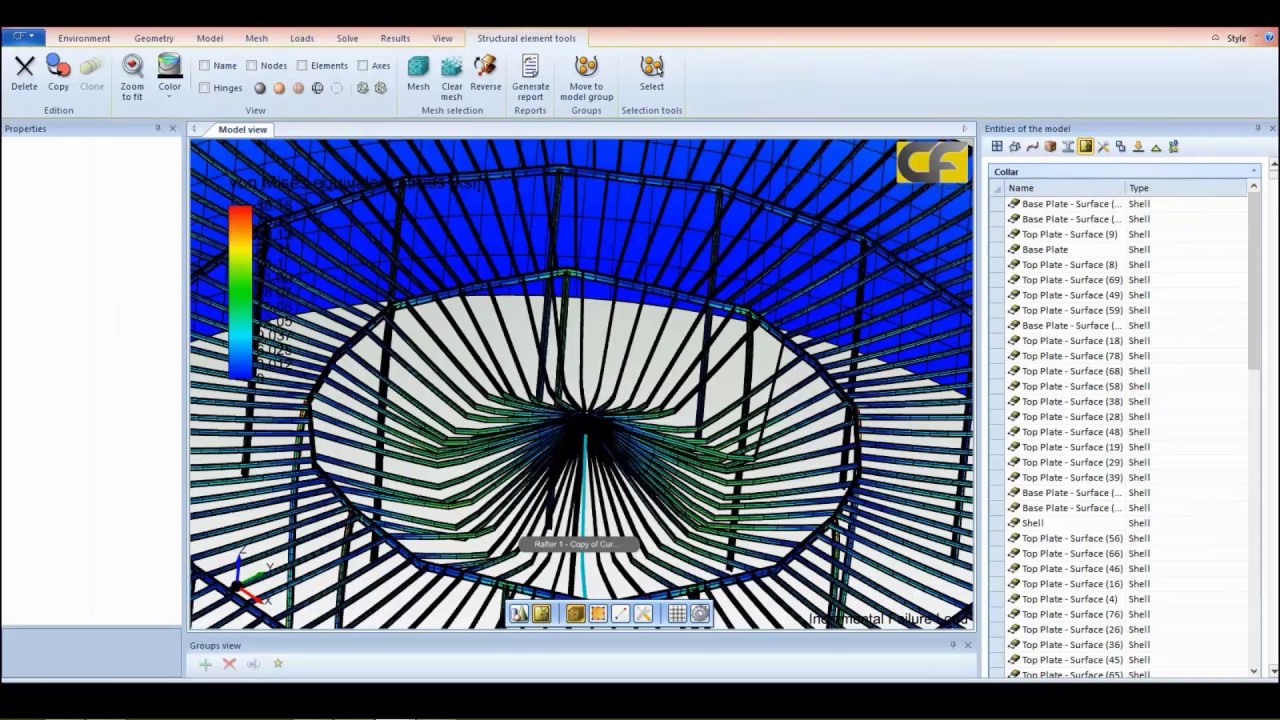Screen dimensions: 1280x720
Task: Click the grid icon in Entities panel
Action: pyautogui.click(x=997, y=147)
